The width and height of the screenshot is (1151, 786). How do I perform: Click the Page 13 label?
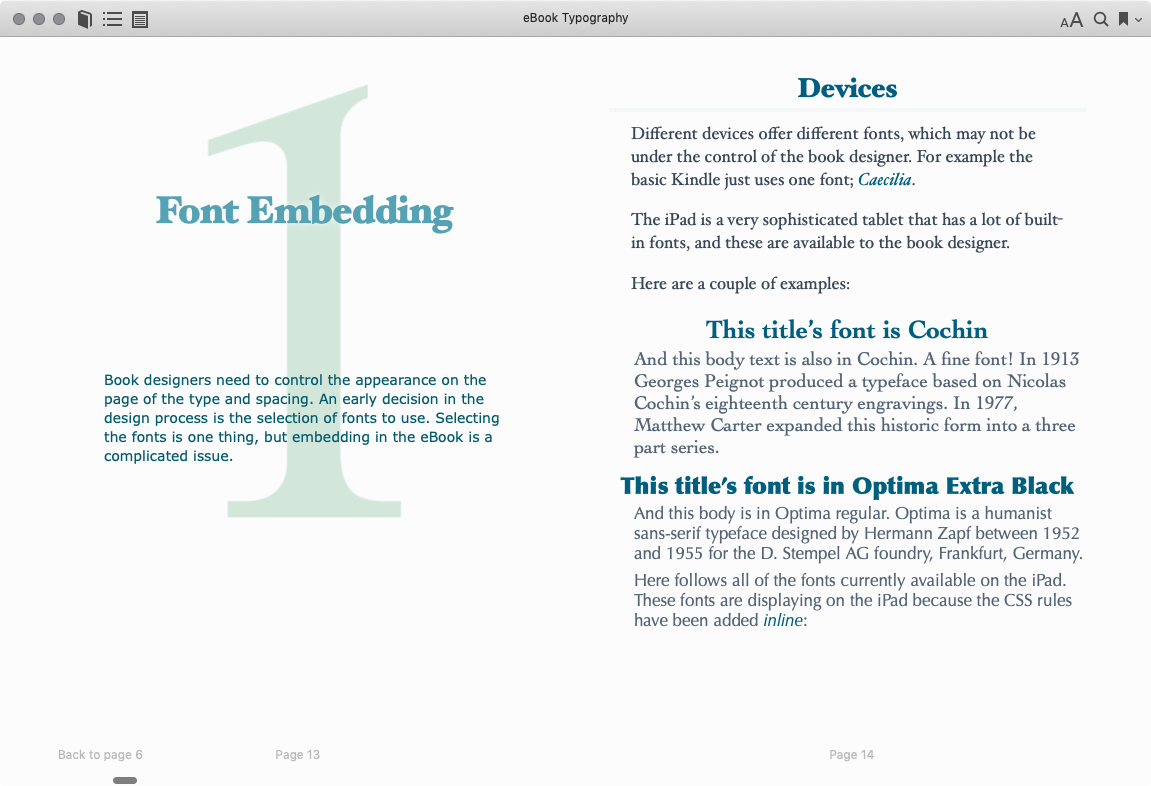click(x=297, y=754)
